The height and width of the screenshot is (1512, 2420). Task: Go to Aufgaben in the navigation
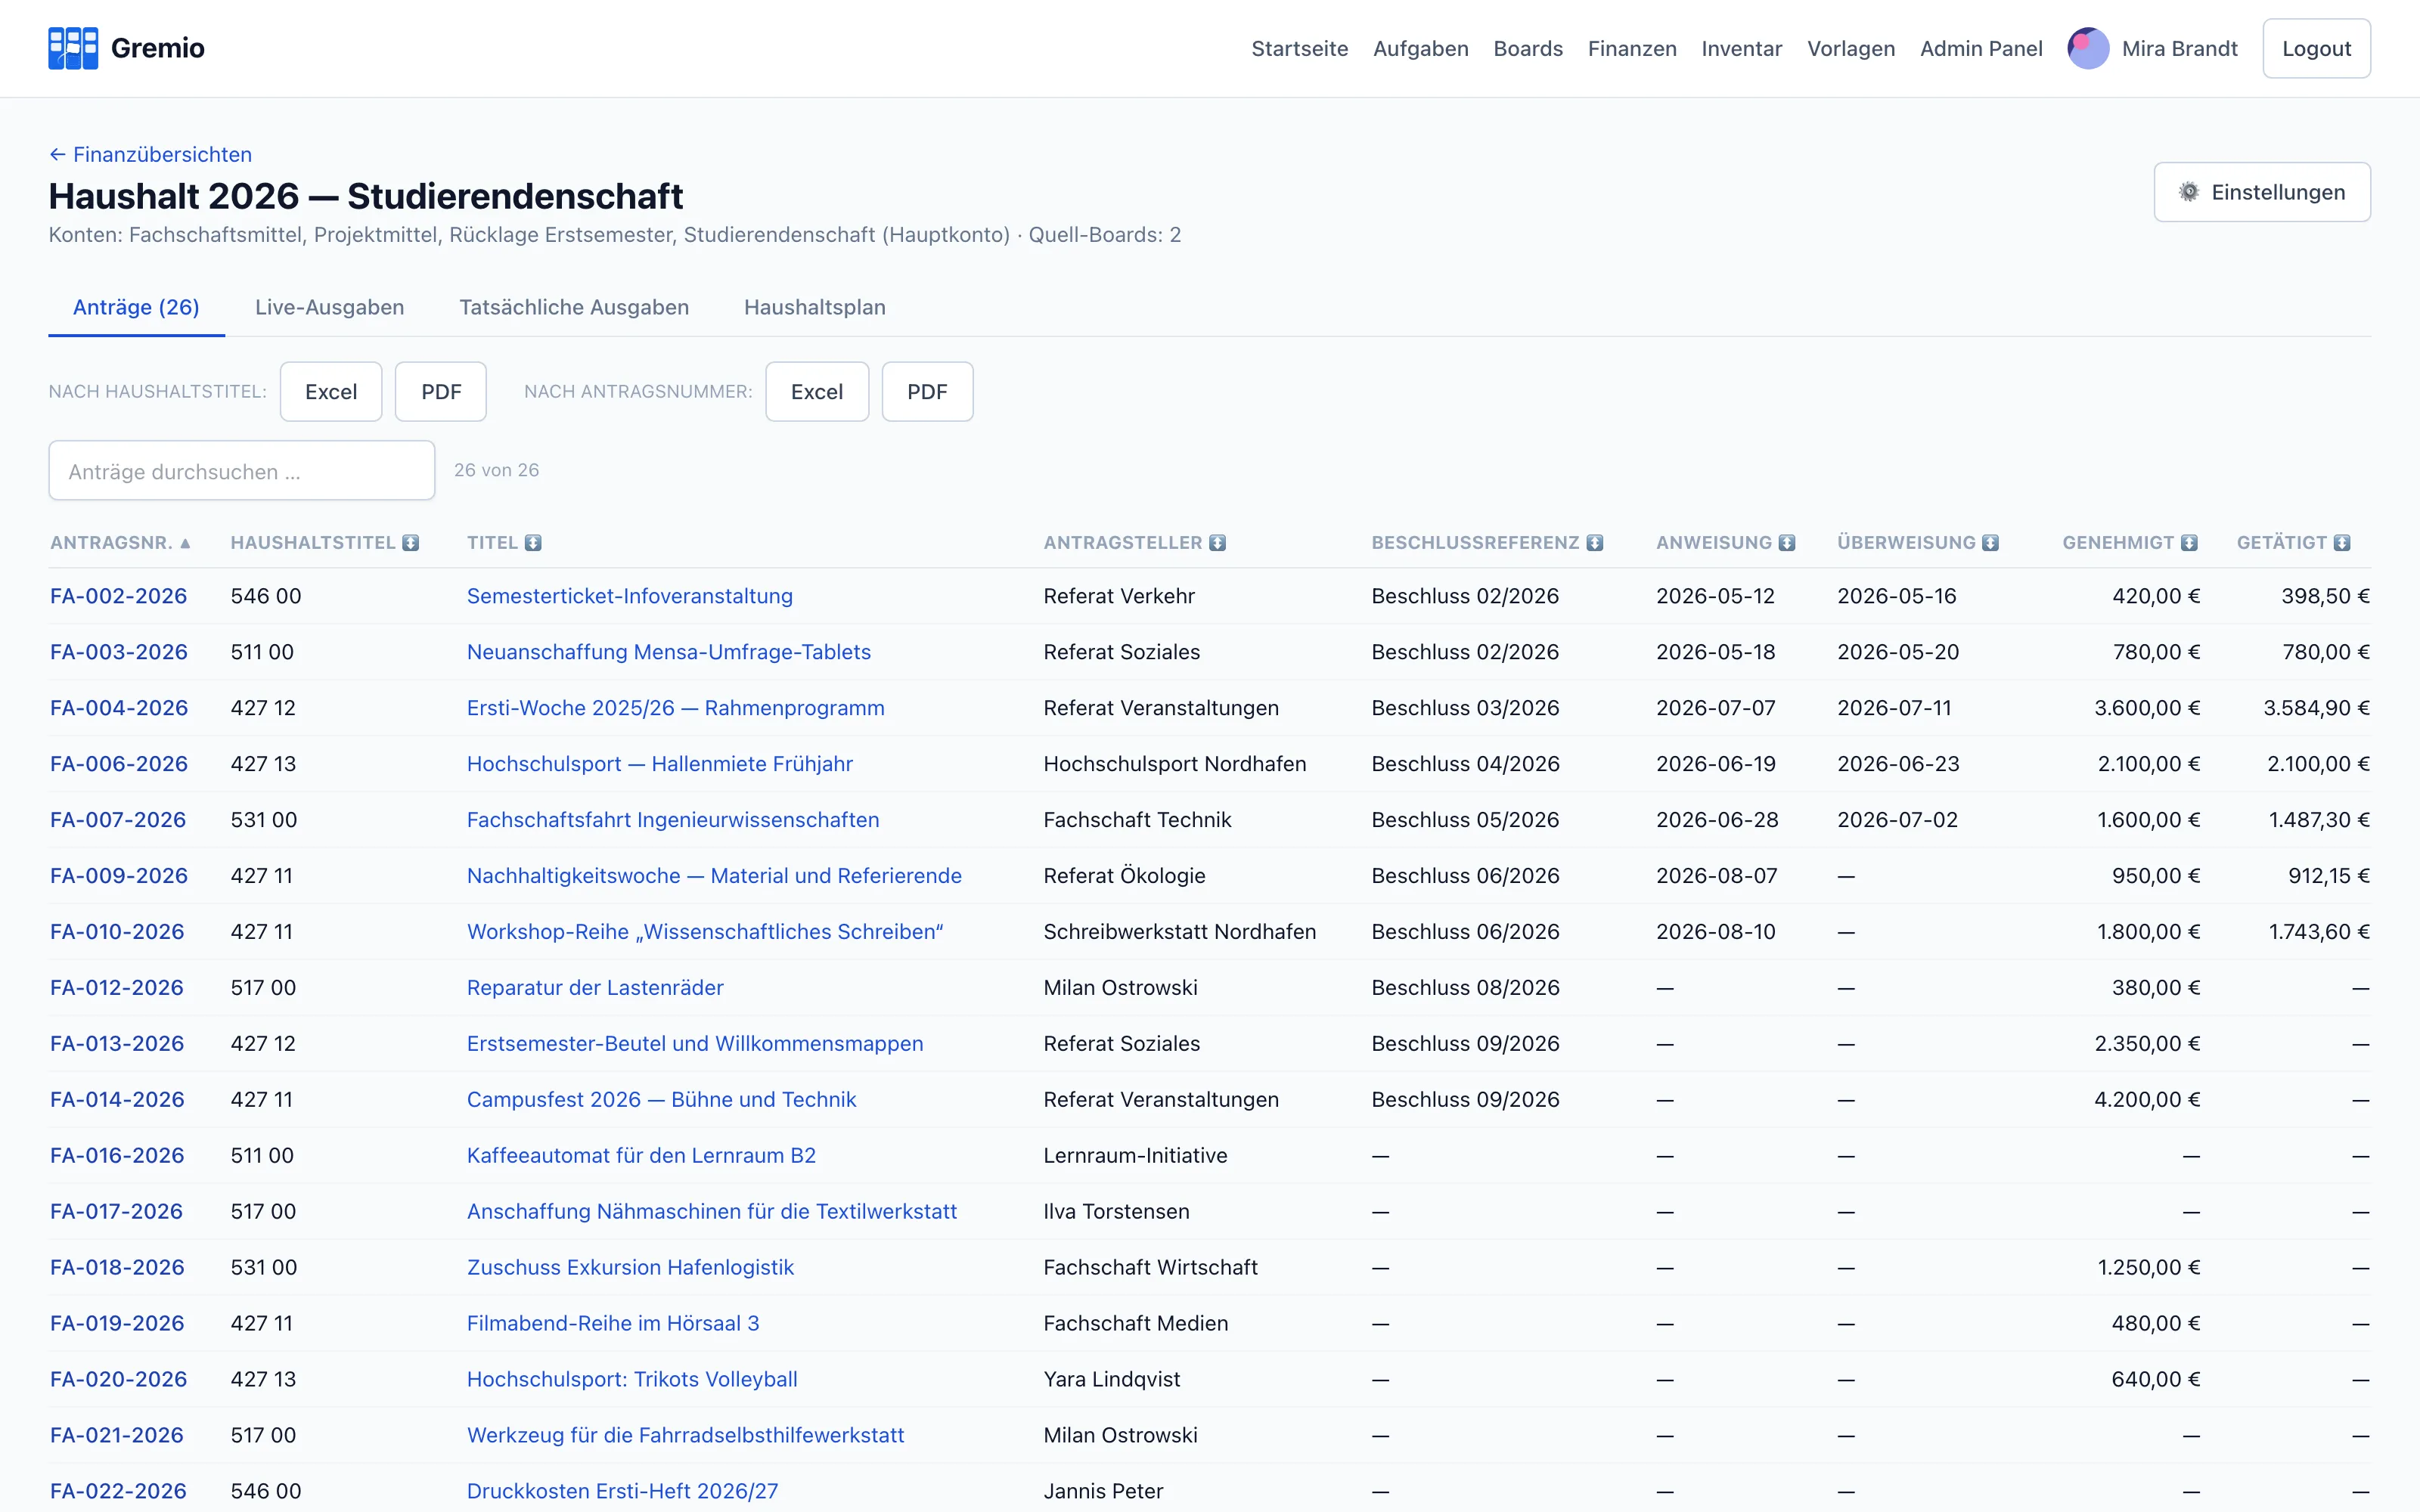tap(1420, 48)
